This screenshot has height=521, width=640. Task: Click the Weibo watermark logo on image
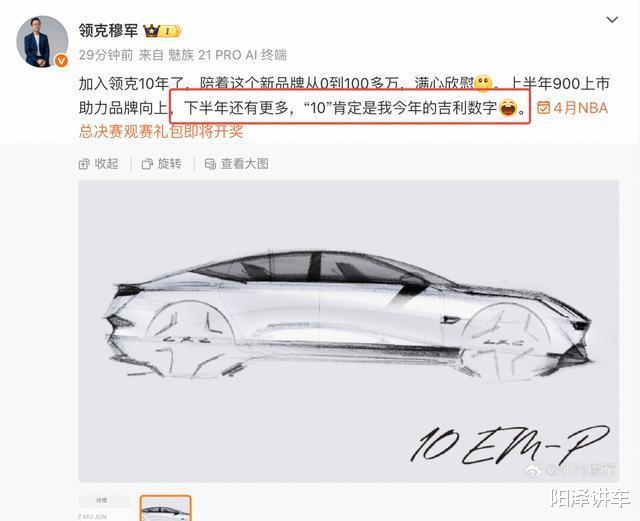tap(535, 470)
